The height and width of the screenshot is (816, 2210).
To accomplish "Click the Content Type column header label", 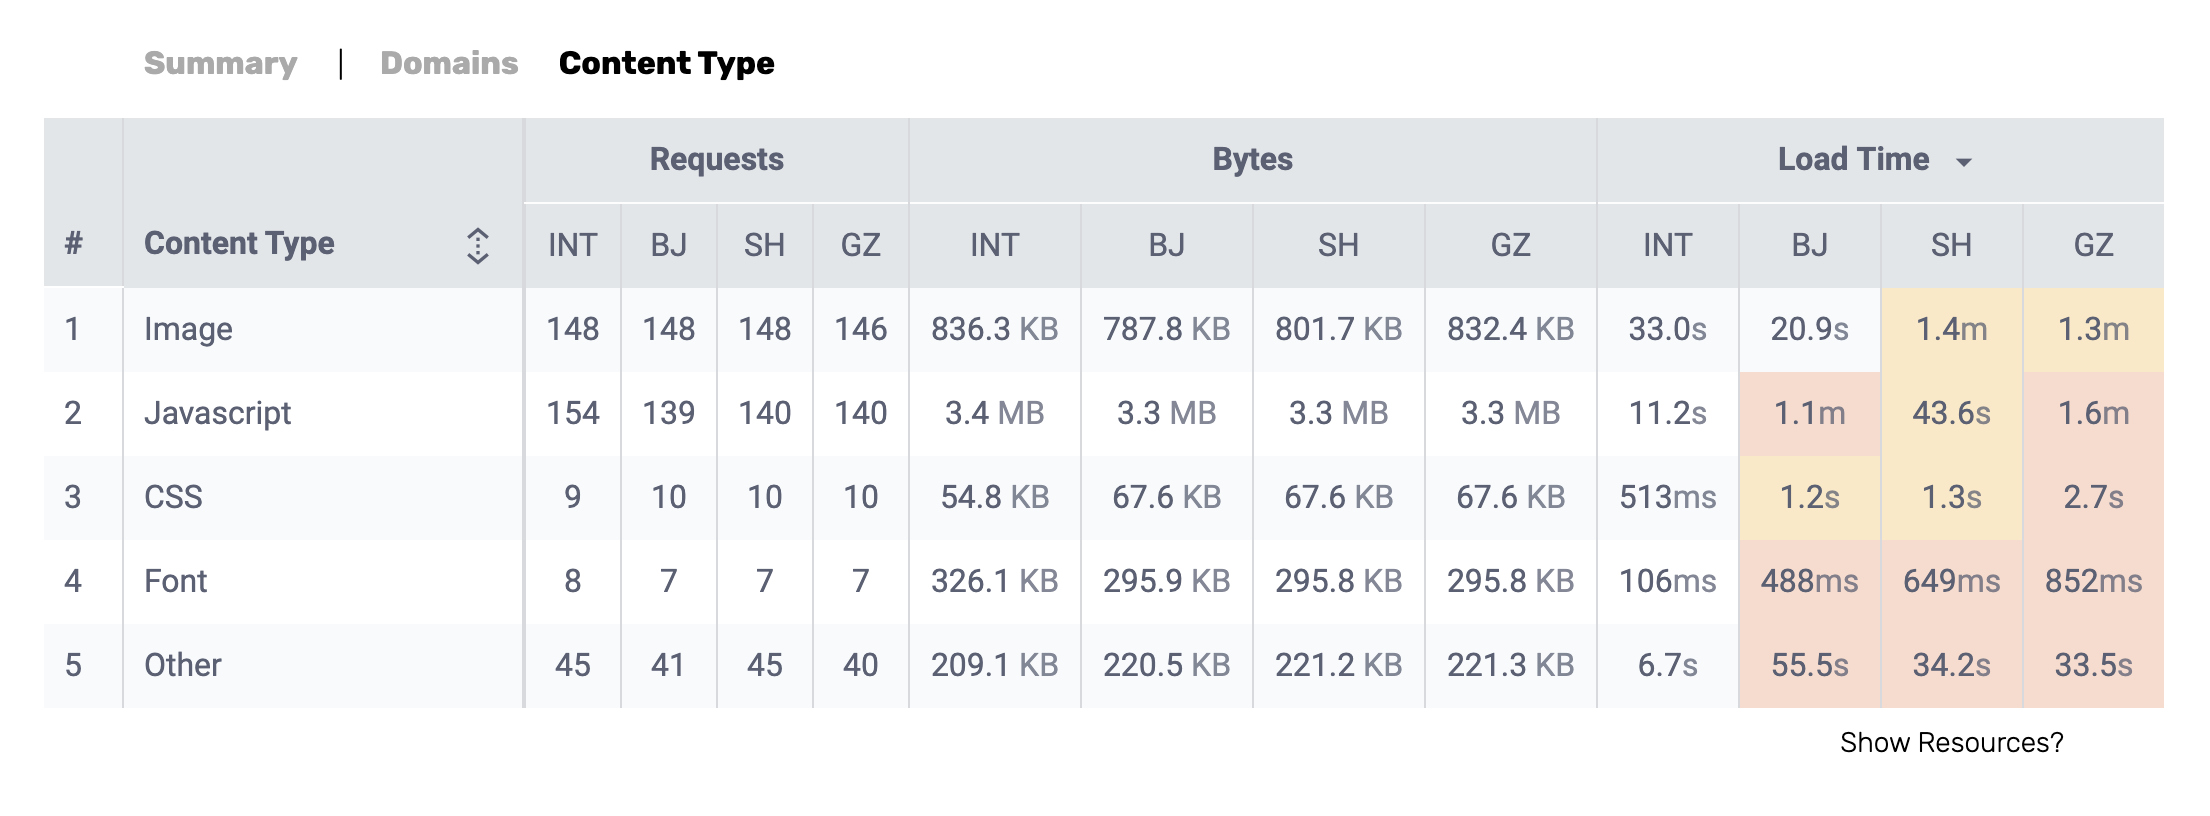I will [239, 244].
